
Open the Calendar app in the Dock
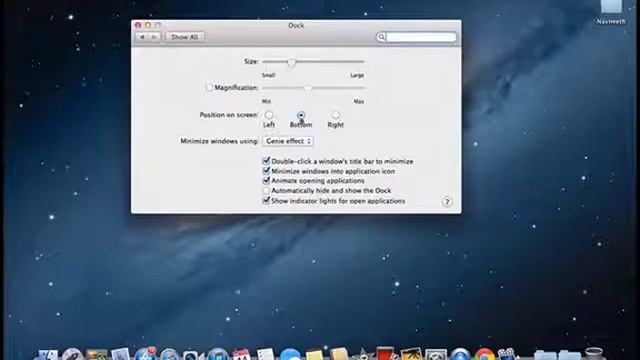[241, 354]
